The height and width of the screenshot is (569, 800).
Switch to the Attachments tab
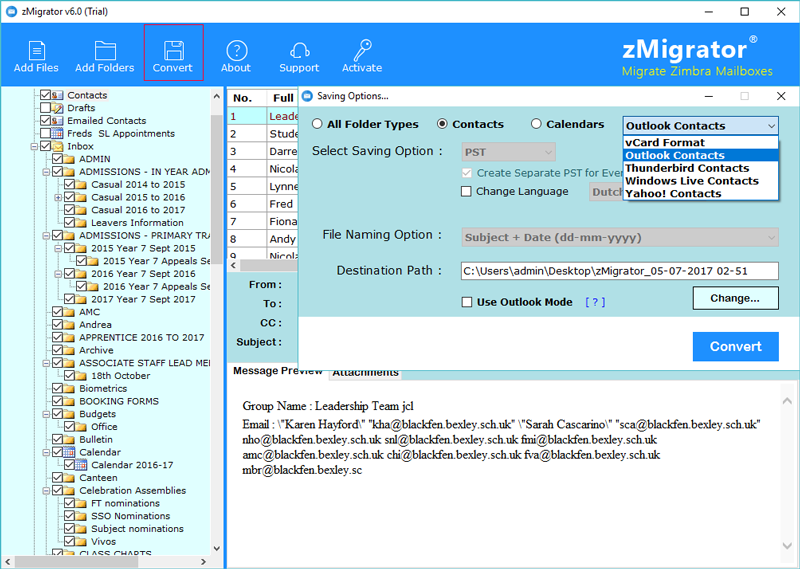(365, 373)
